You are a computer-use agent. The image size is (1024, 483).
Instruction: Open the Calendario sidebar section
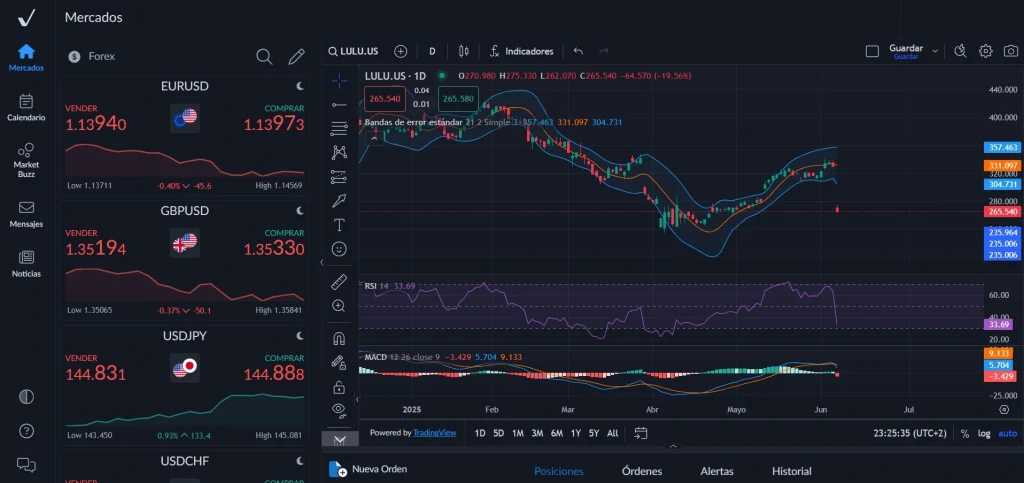point(26,108)
